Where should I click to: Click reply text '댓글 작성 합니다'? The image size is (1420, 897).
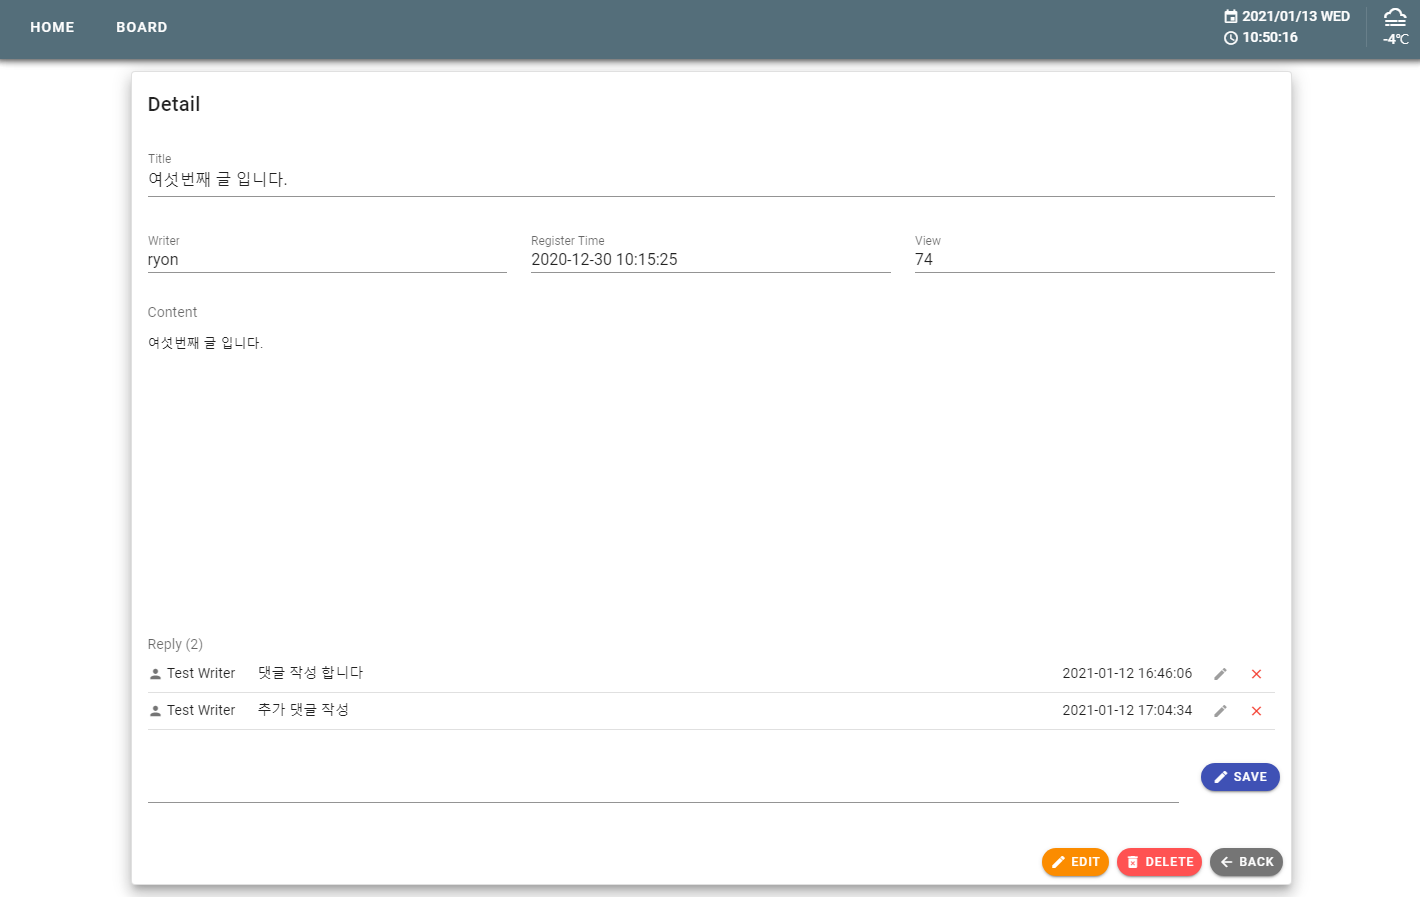tap(310, 673)
